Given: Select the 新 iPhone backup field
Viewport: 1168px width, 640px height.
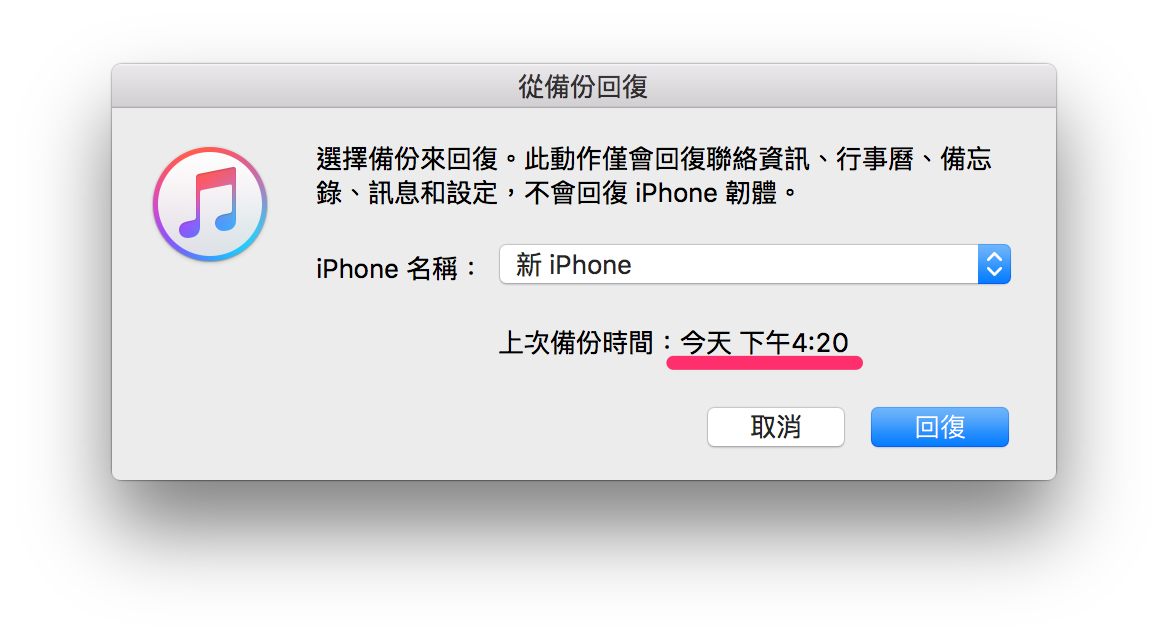Looking at the screenshot, I should click(x=755, y=264).
